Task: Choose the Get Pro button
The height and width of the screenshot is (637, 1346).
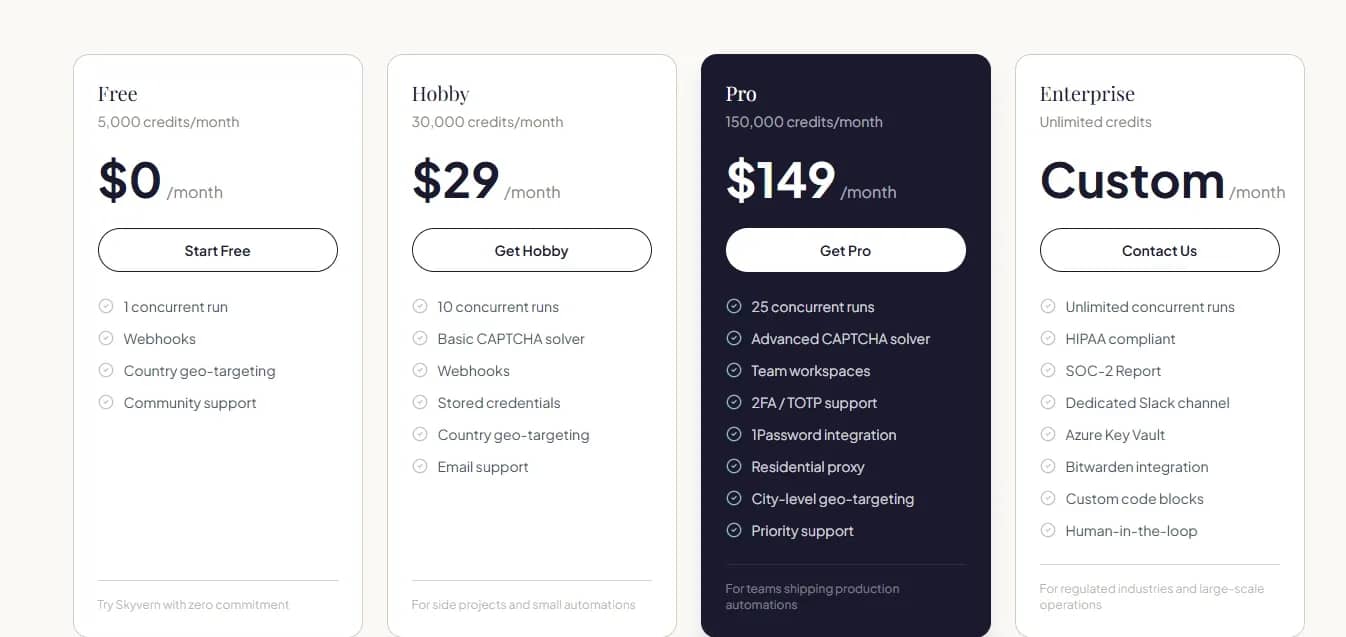Action: point(846,250)
